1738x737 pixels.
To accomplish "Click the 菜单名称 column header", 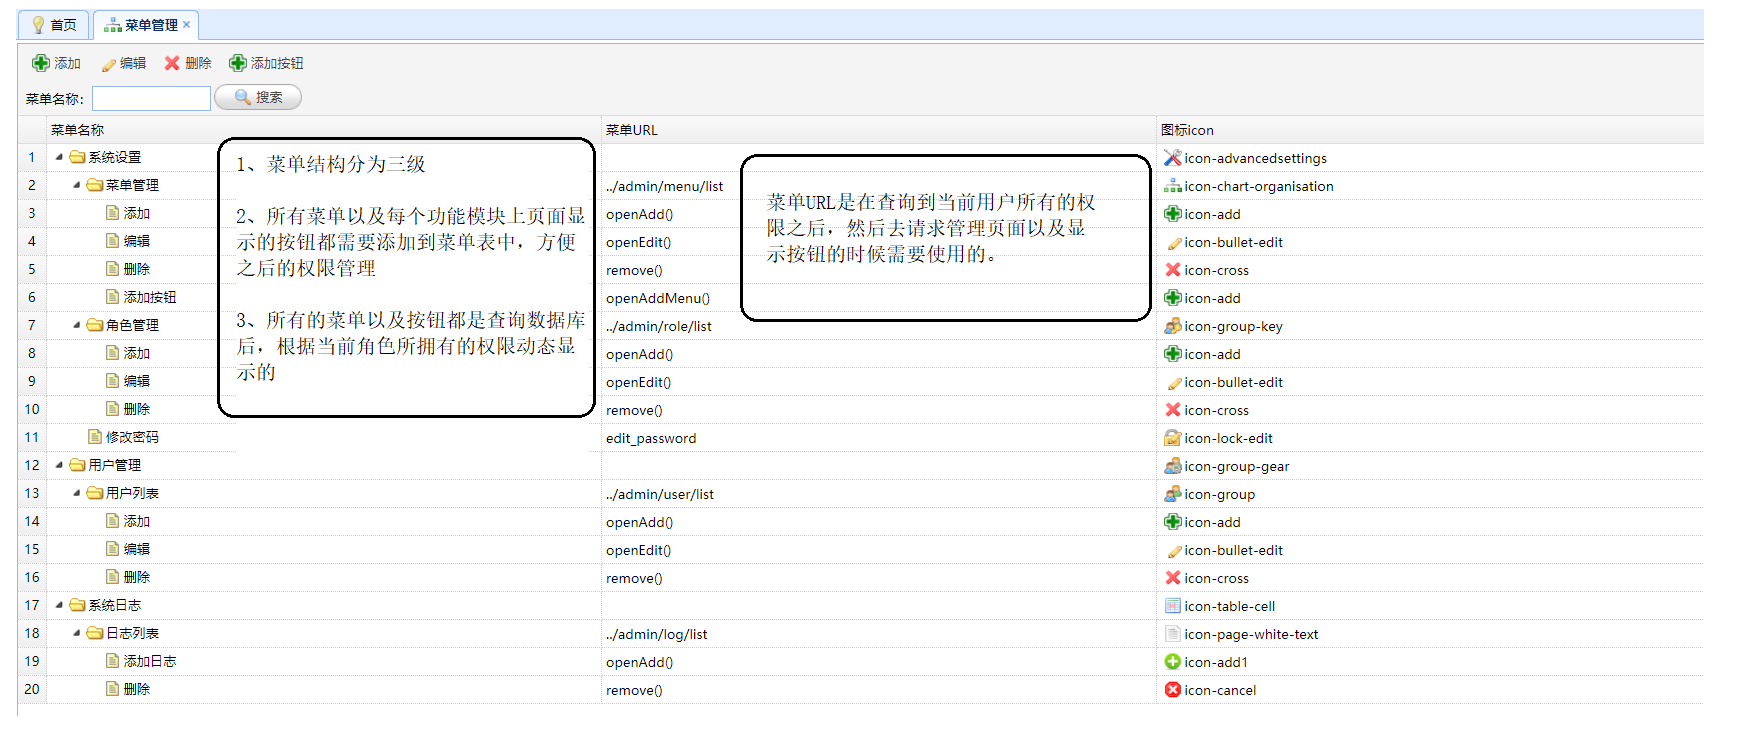I will pyautogui.click(x=324, y=130).
